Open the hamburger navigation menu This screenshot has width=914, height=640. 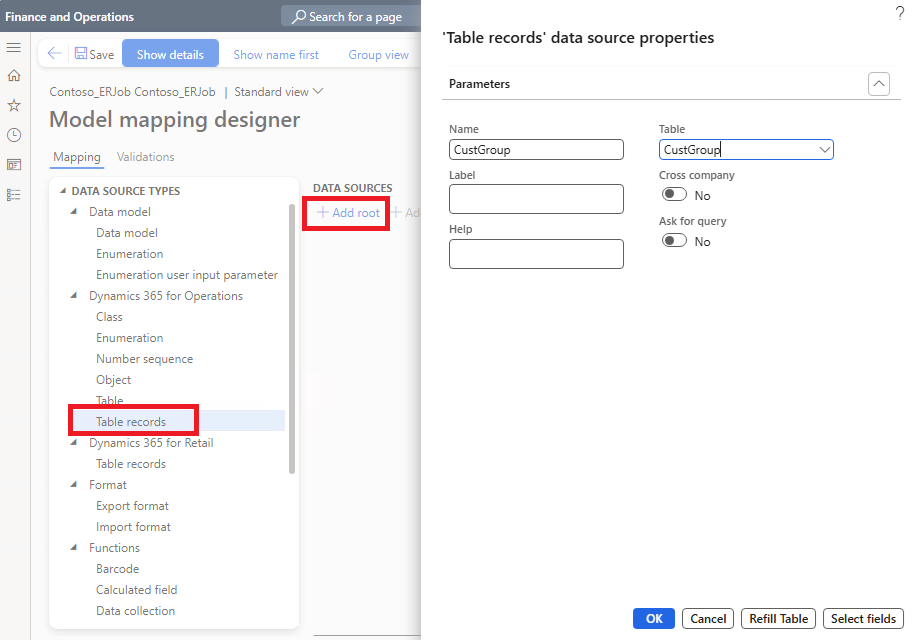(14, 48)
